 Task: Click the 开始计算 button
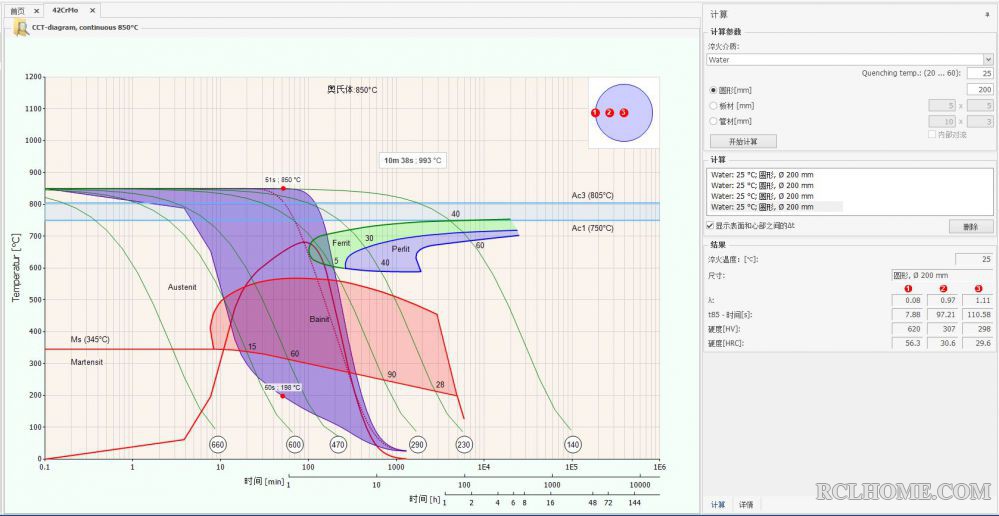pyautogui.click(x=743, y=141)
